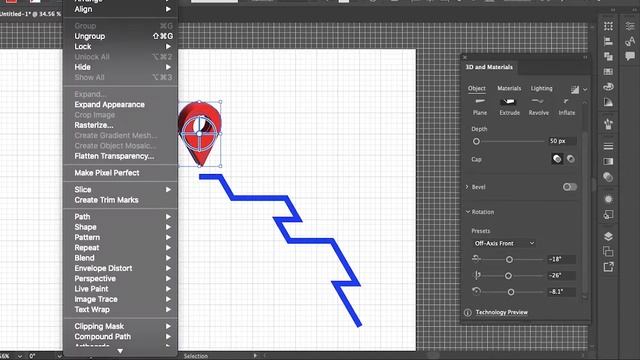
Task: Open the Envelope Distort submenu
Action: (121, 268)
